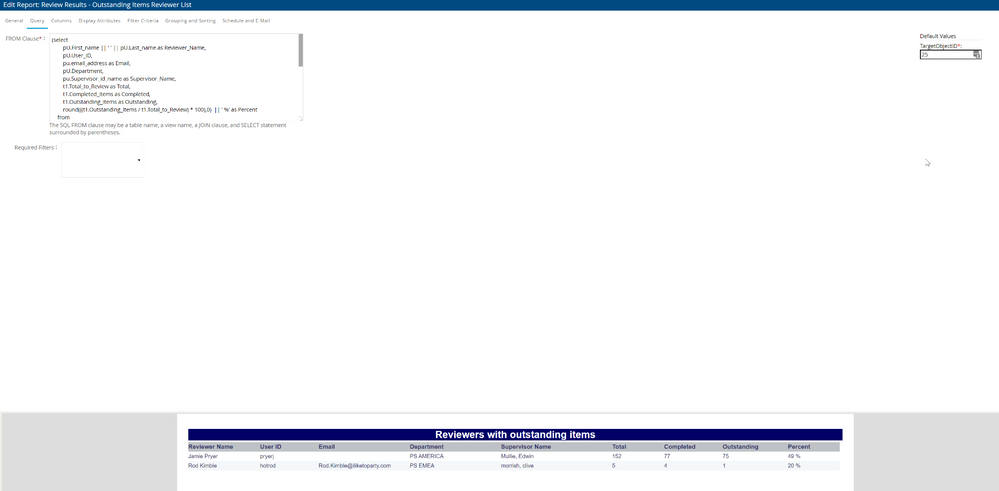Open the Required Filters dropdown arrow
999x491 pixels.
(139, 160)
